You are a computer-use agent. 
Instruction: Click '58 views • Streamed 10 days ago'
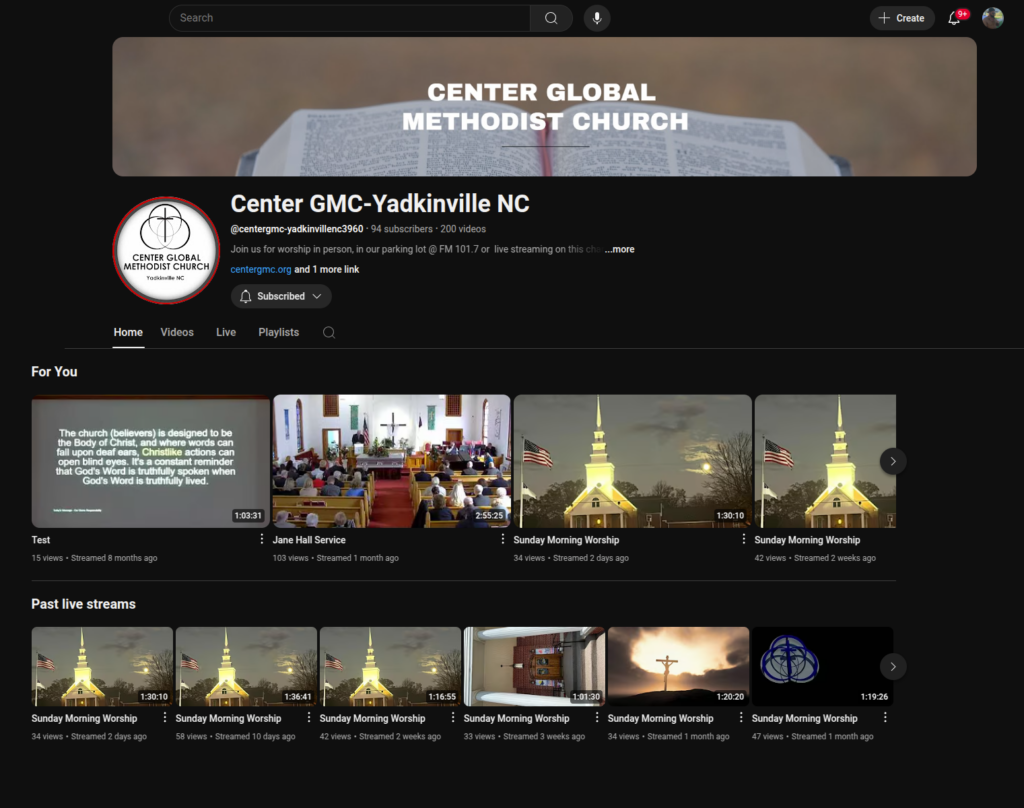[235, 737]
